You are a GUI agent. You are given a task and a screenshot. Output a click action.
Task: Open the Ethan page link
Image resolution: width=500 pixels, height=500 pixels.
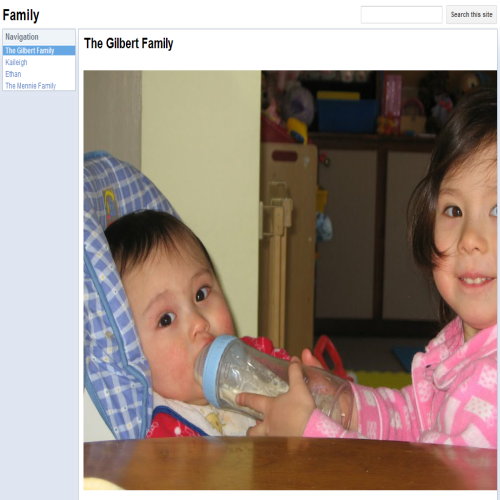13,74
